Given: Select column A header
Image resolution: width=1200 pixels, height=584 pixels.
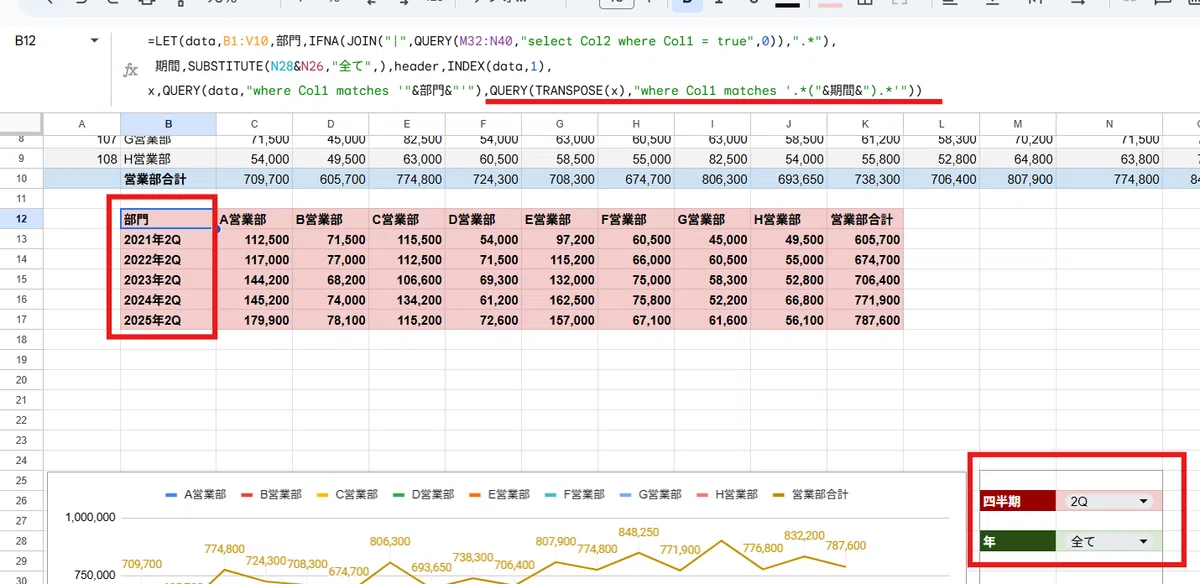Looking at the screenshot, I should 82,124.
